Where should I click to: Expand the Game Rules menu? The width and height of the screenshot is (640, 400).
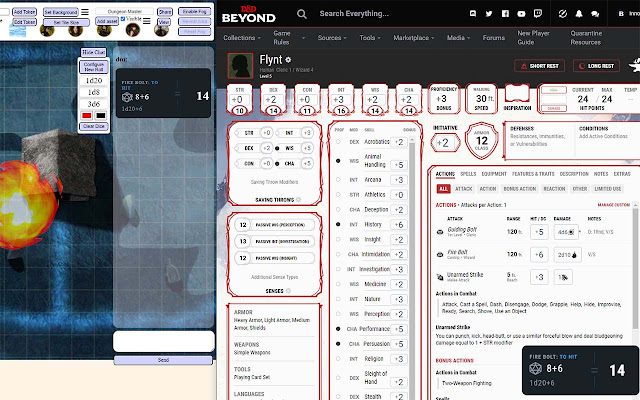289,38
